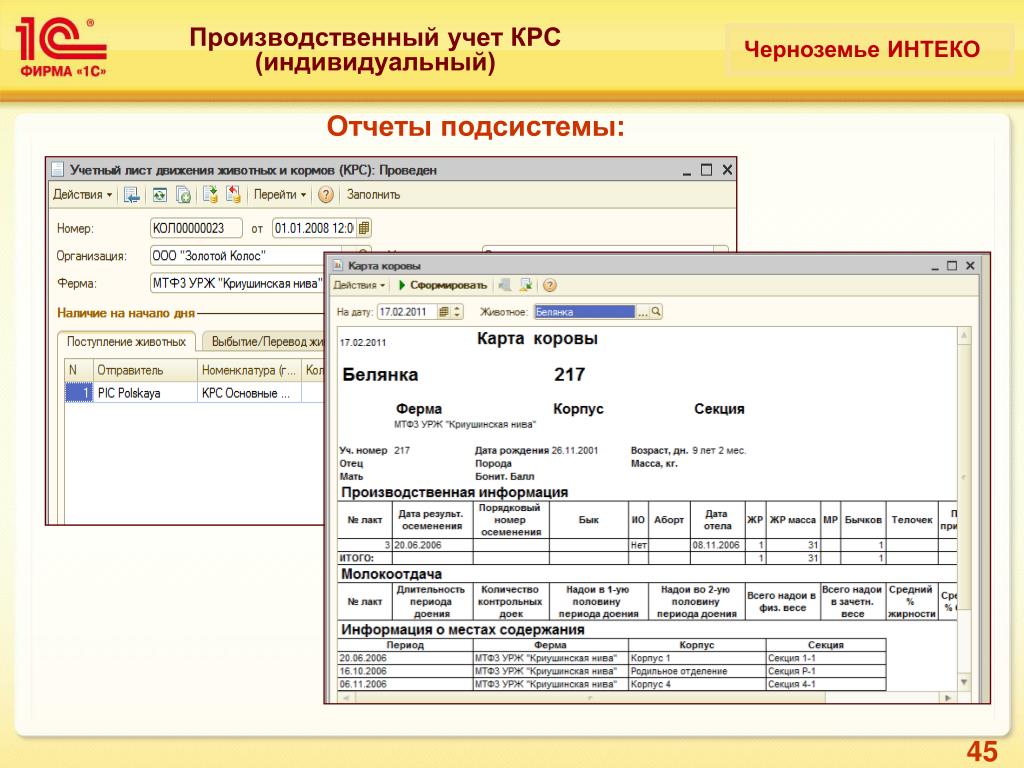Click the Животное field Белянка

click(584, 312)
